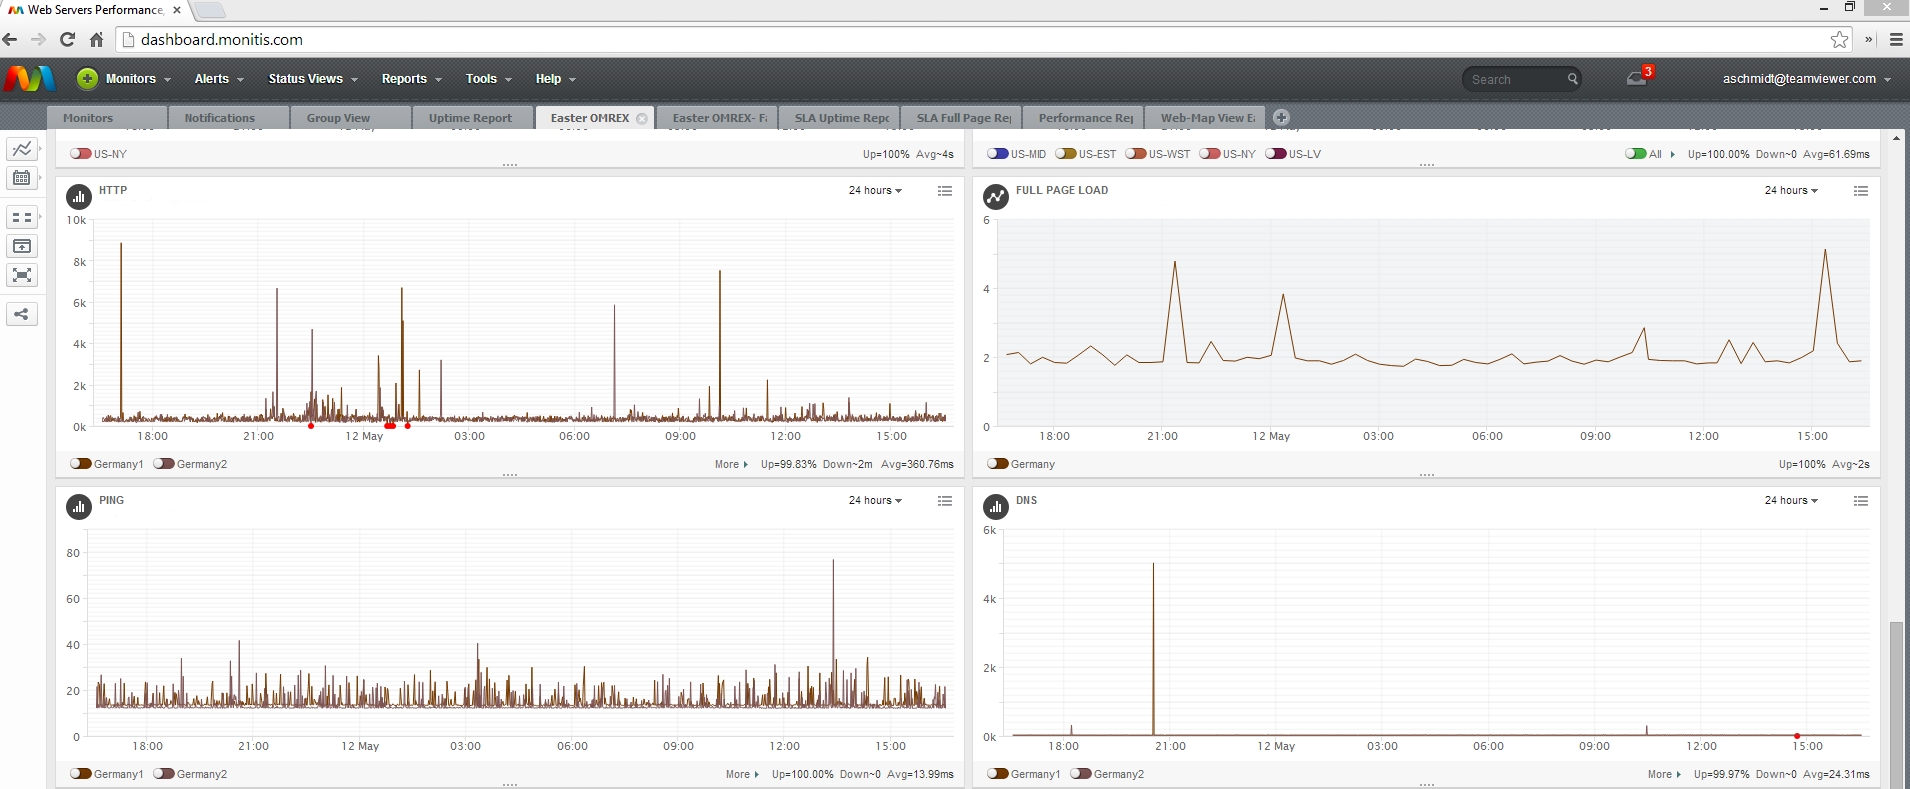Open the alerts inbox with red badge

click(x=1637, y=78)
